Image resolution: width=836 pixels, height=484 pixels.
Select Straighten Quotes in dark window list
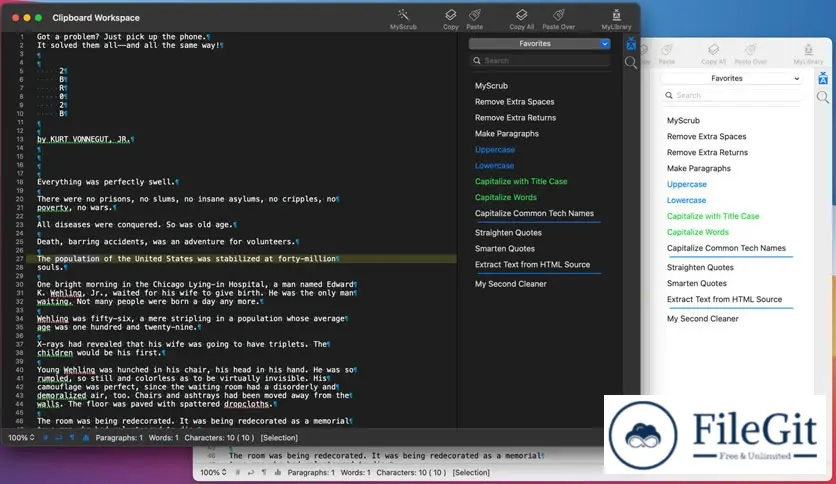(x=508, y=233)
